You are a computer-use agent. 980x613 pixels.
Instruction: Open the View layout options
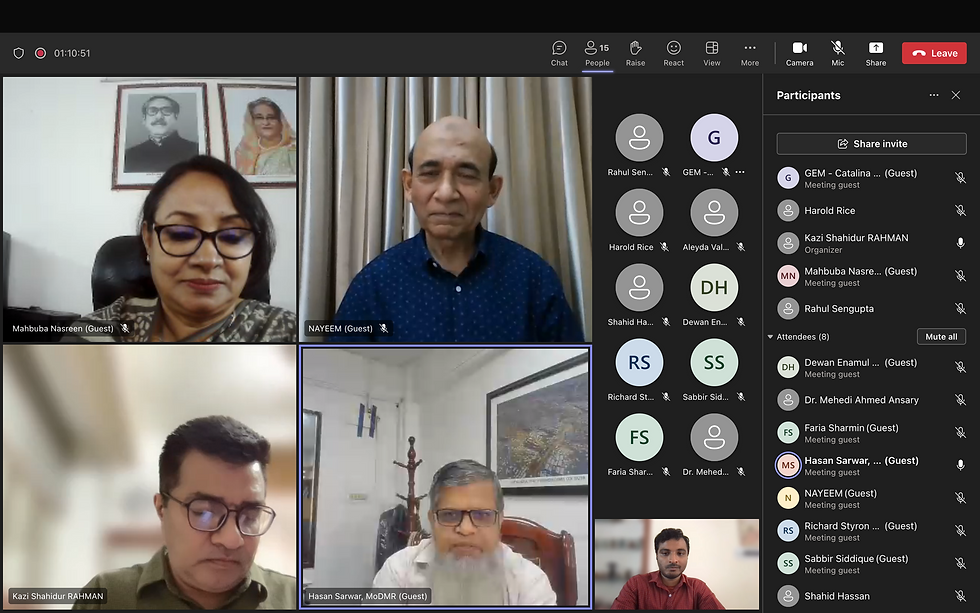711,54
